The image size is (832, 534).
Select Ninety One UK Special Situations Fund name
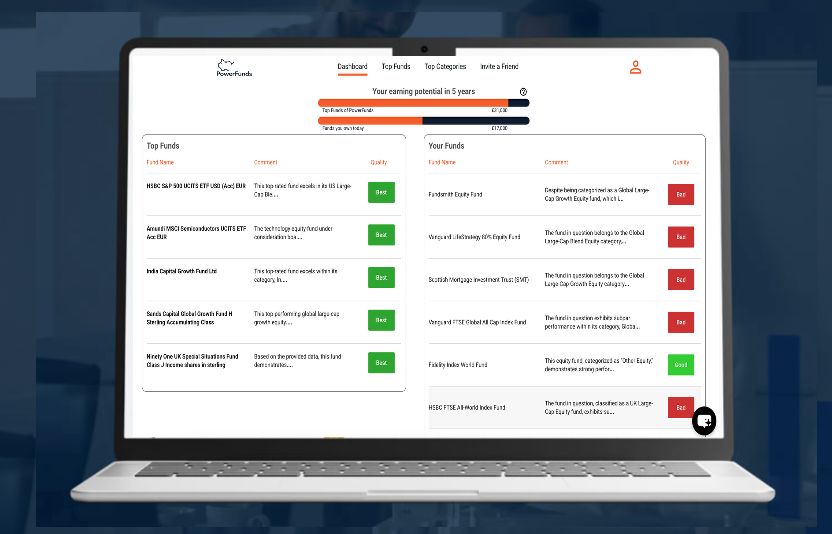[x=192, y=360]
